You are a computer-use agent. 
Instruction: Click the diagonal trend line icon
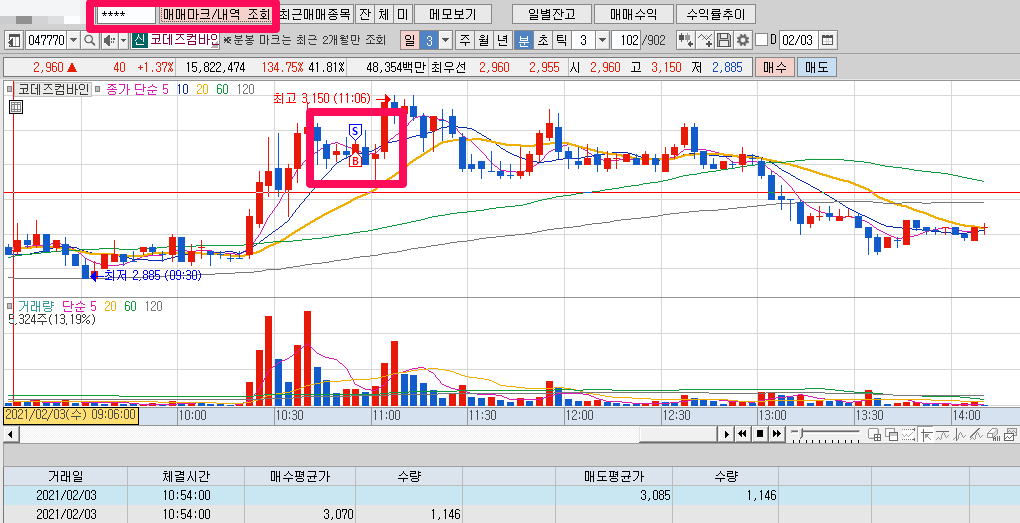(976, 435)
